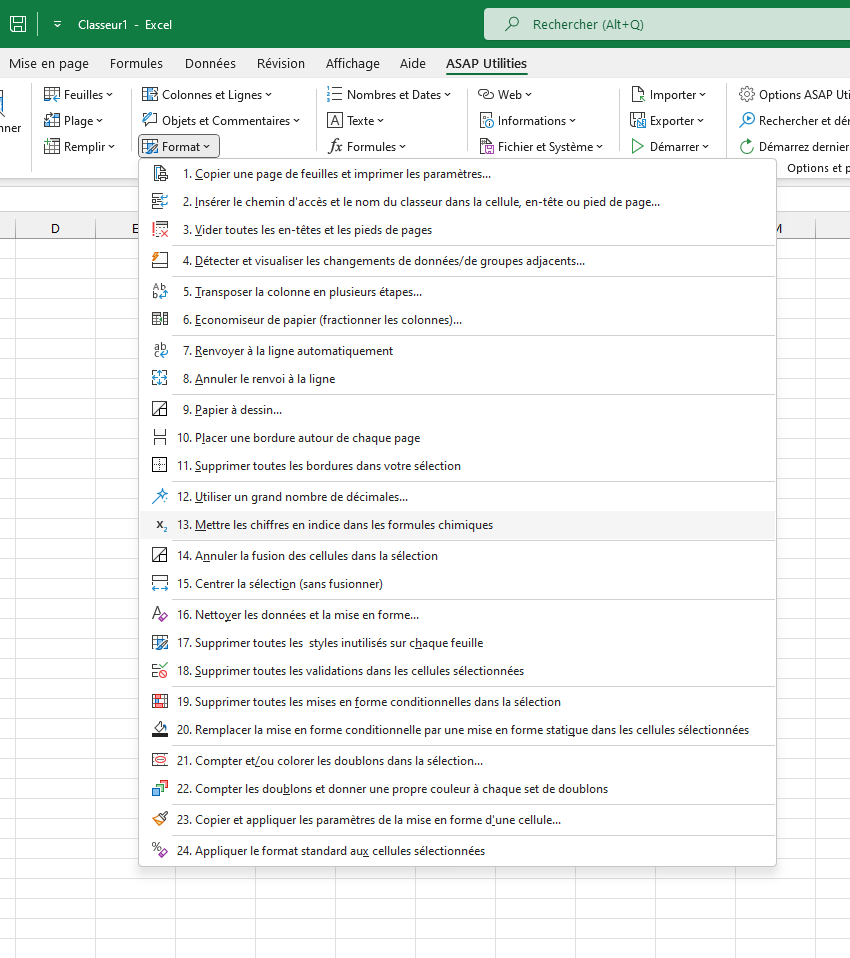Click the unmerge cells icon, item 14

click(x=160, y=555)
